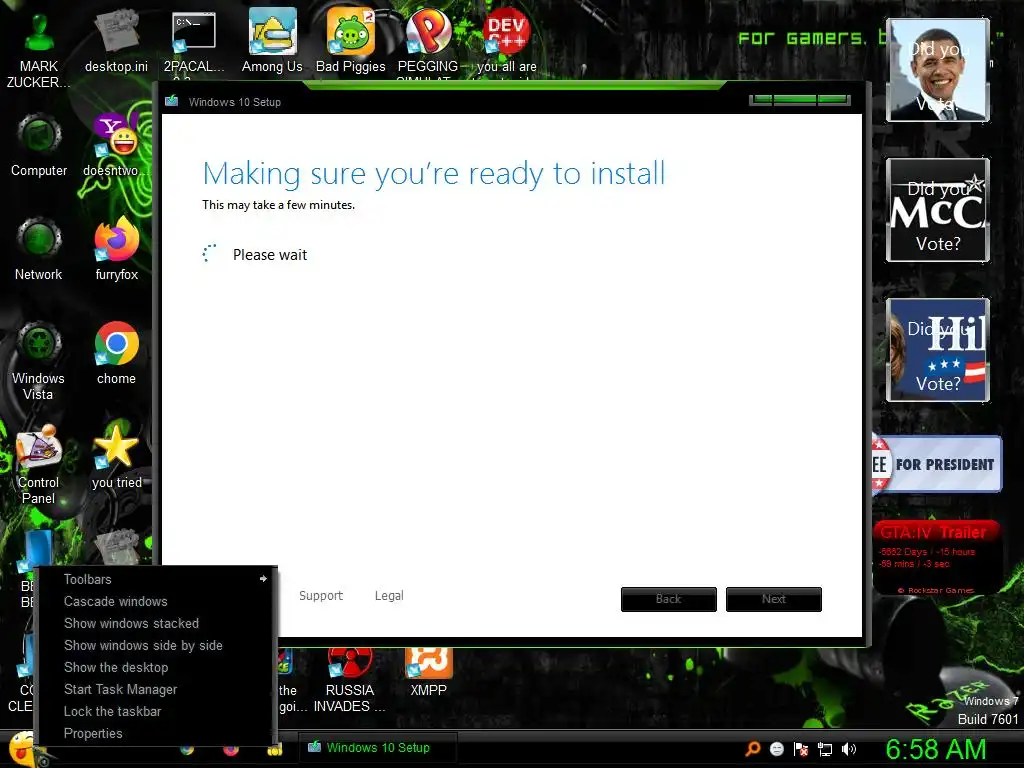Screen dimensions: 1024x768
Task: Click the 'Making sure you're ready to install' heading
Action: tap(434, 174)
